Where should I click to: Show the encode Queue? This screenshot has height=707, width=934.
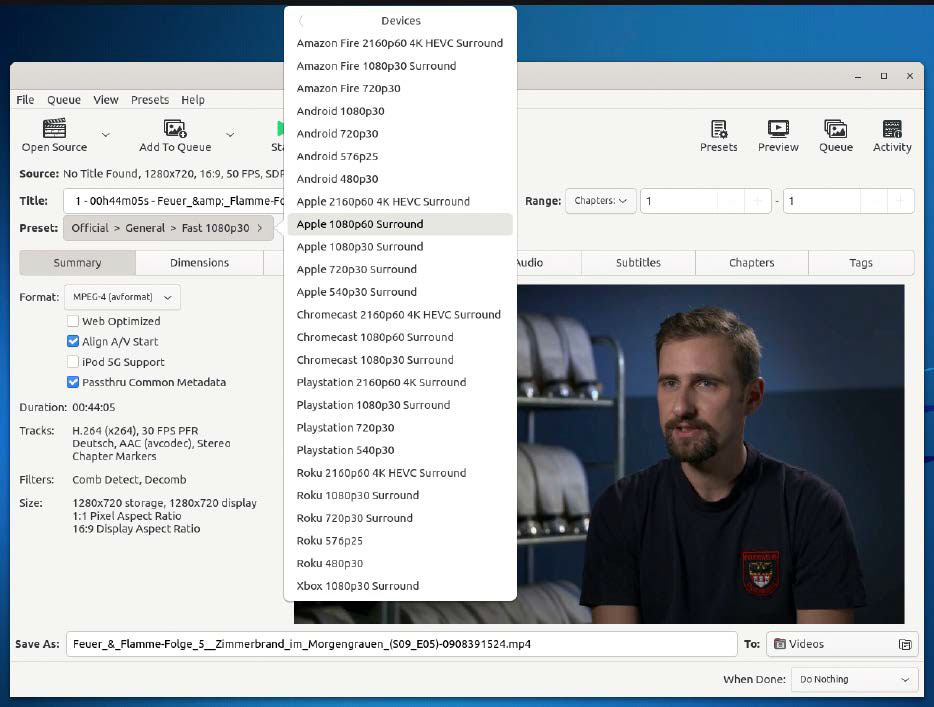click(x=836, y=135)
